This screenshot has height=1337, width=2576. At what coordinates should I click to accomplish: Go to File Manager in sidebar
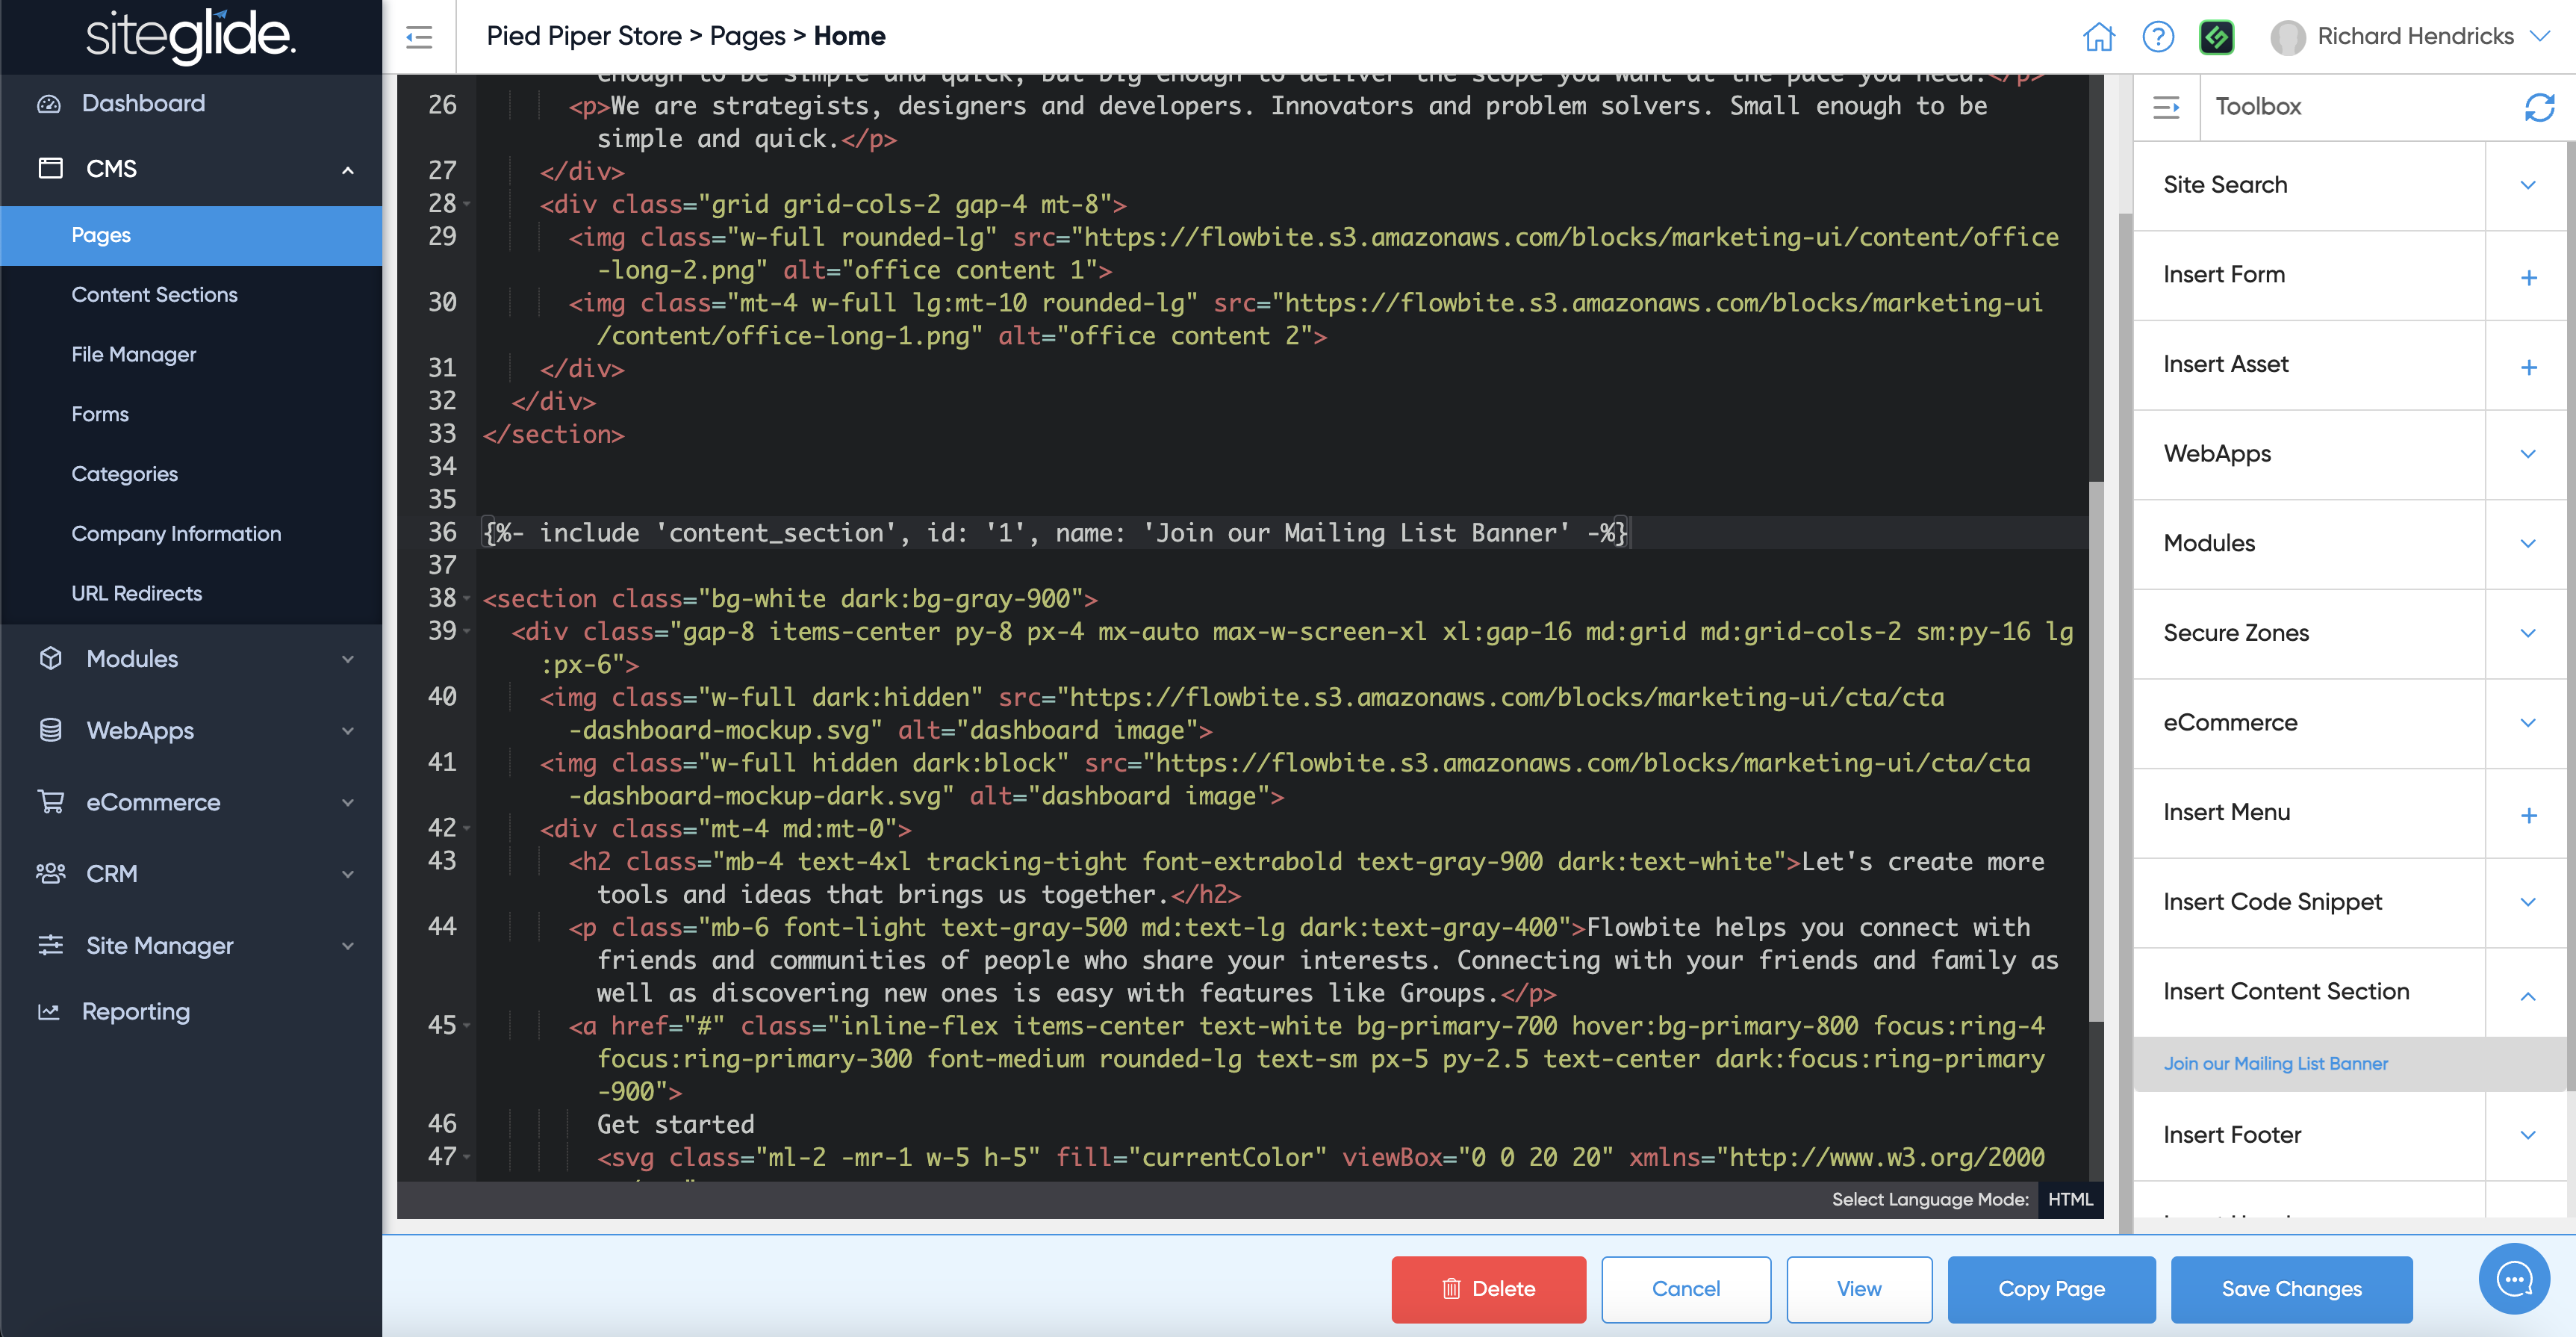coord(133,355)
